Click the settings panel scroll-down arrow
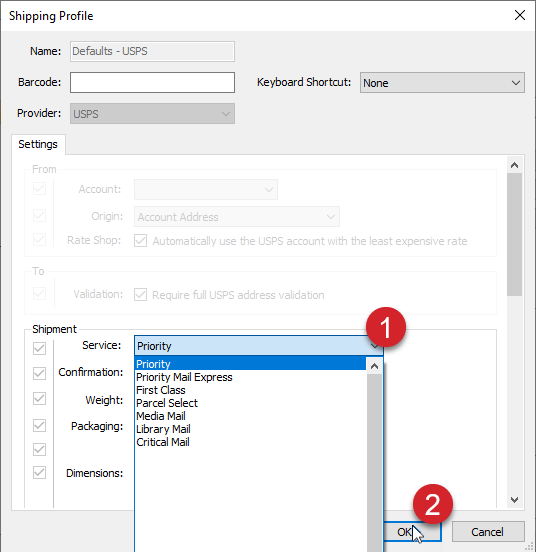The height and width of the screenshot is (552, 536). point(514,500)
